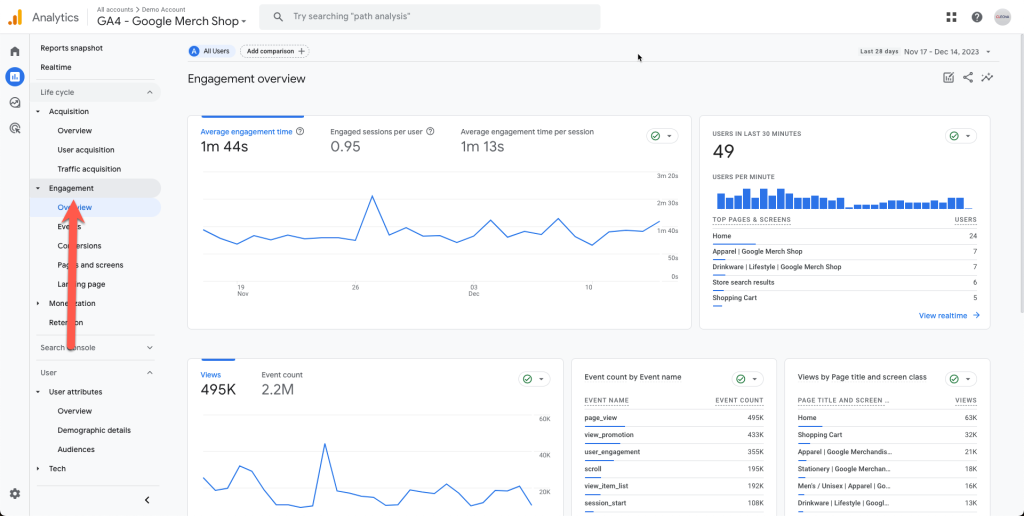Click the All Users segment chip

212,51
